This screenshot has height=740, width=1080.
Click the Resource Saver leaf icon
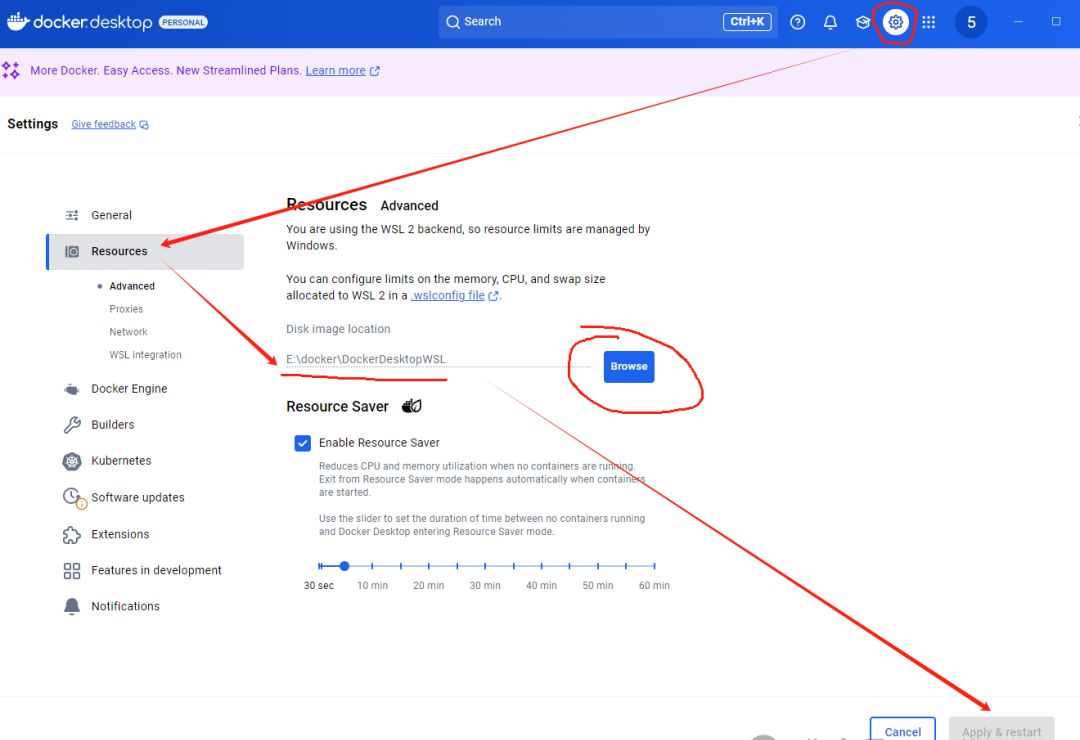click(411, 406)
